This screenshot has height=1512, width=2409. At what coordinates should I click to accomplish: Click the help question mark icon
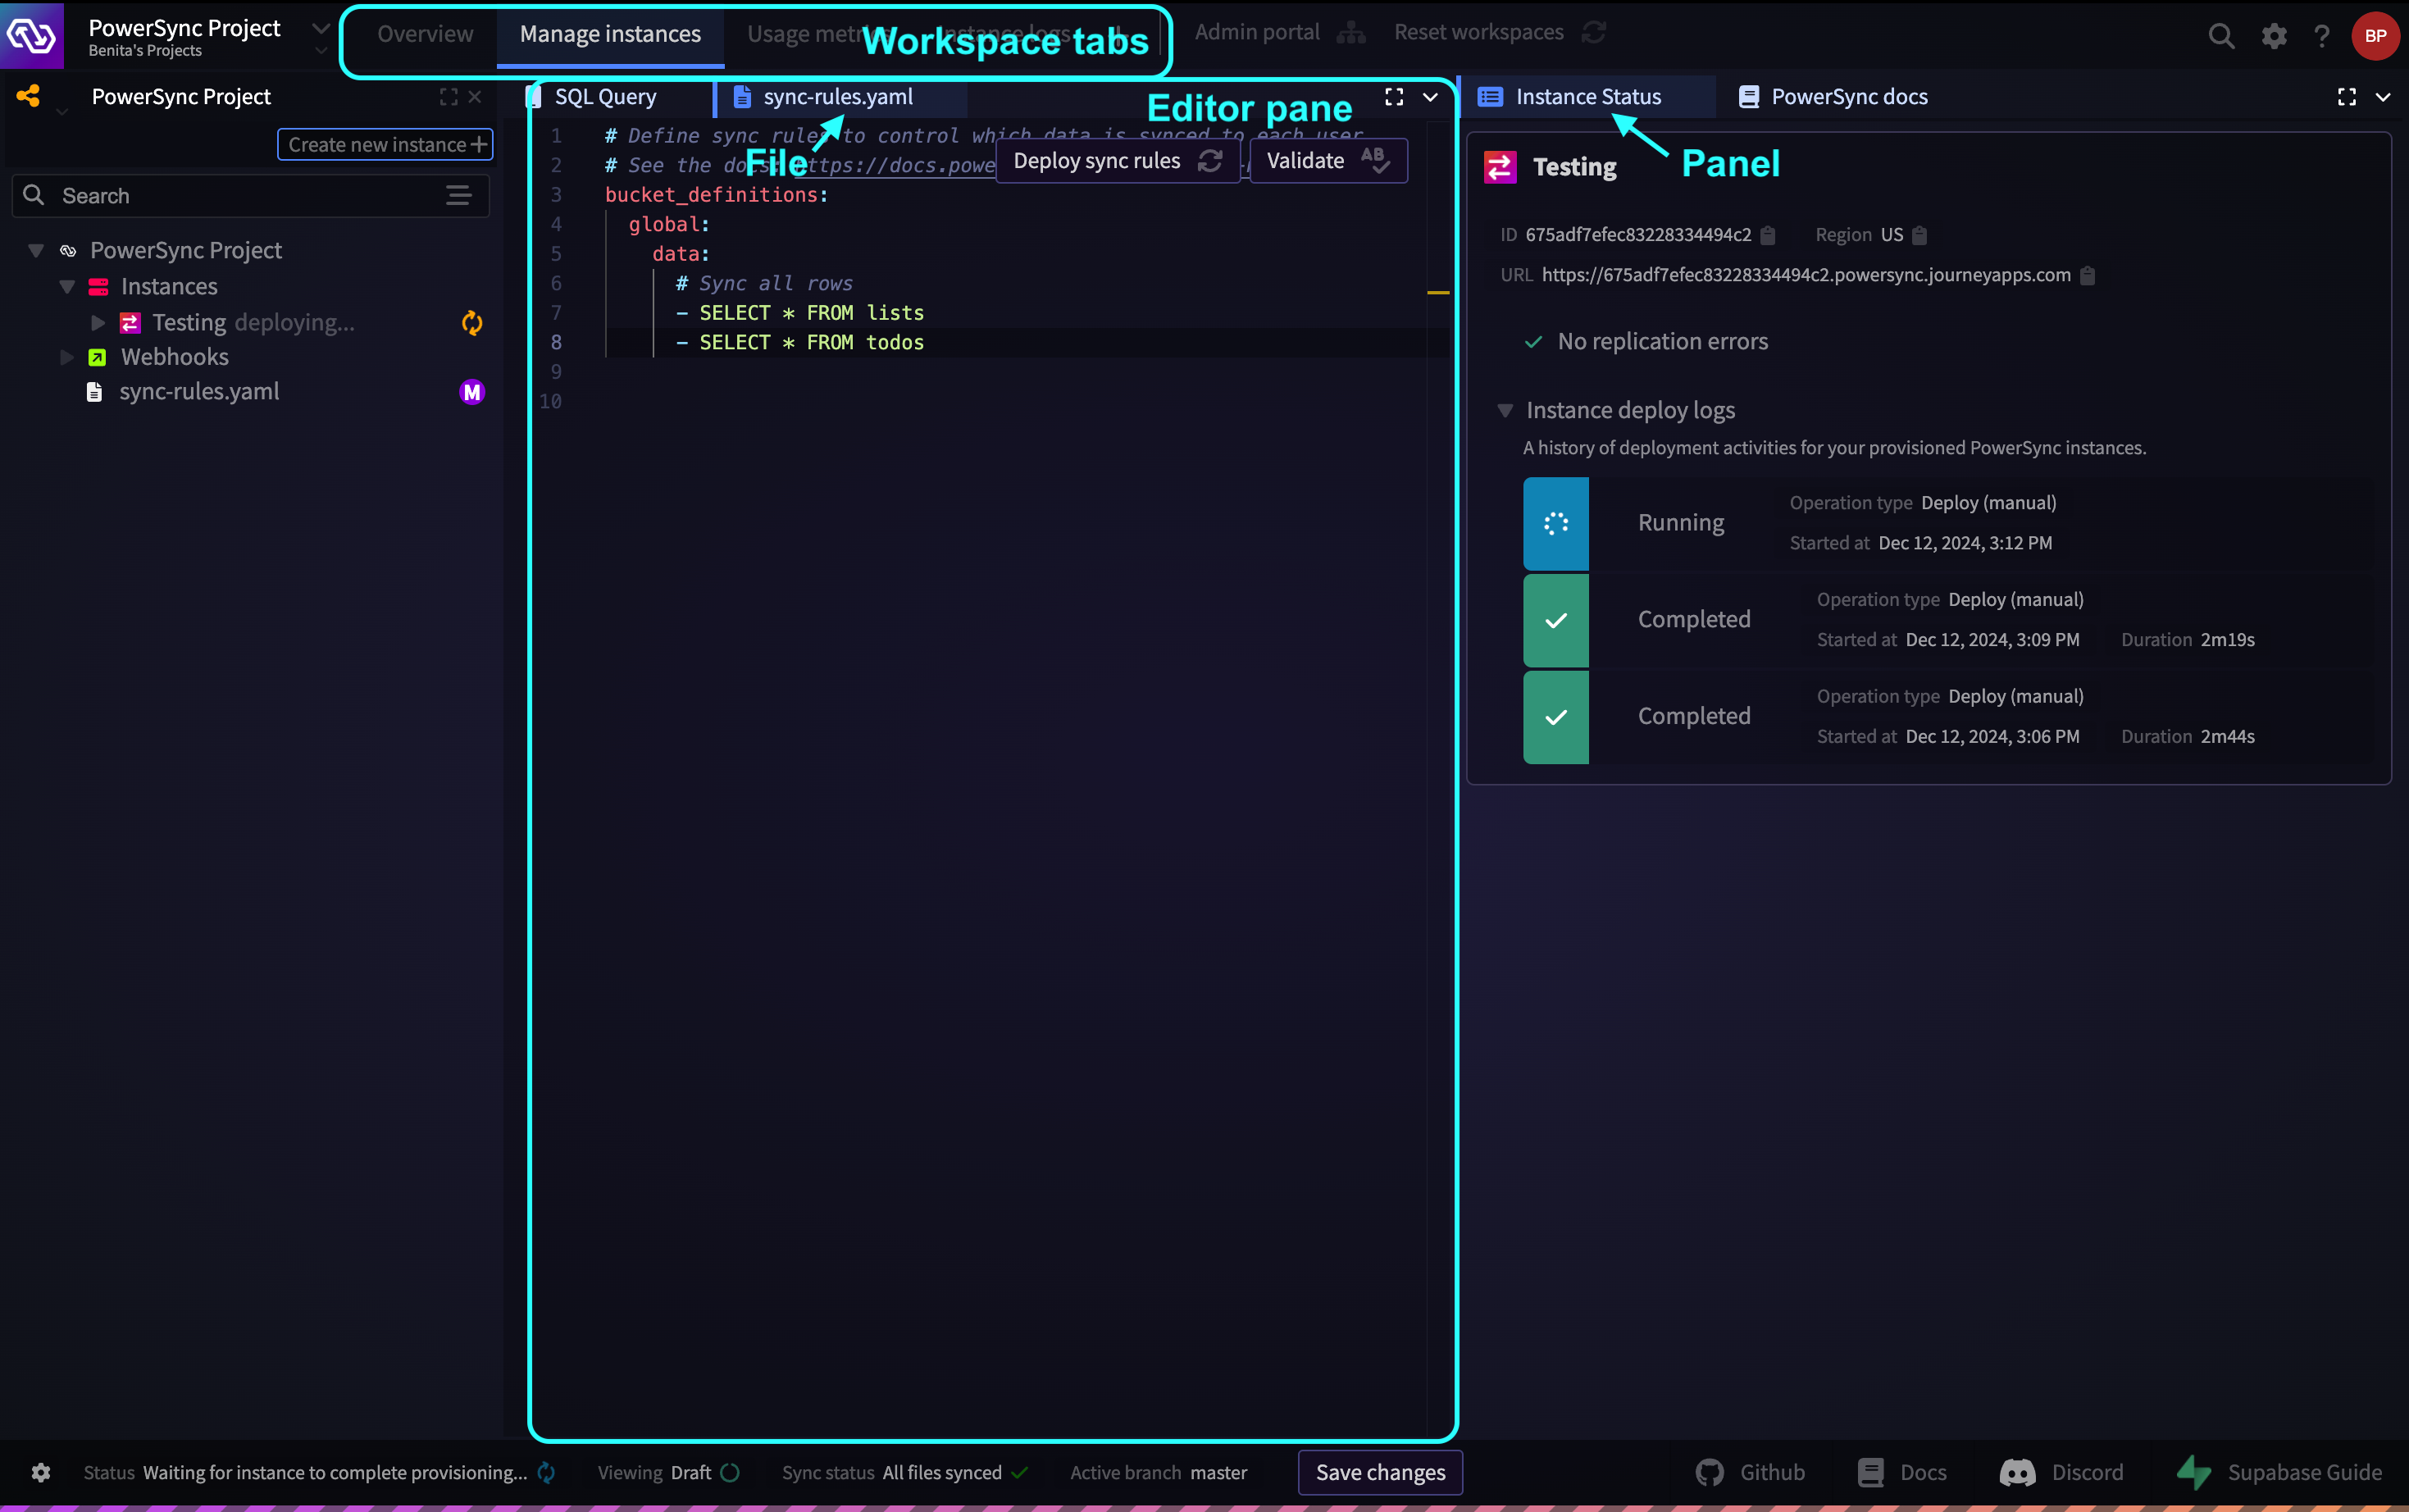pos(2322,36)
